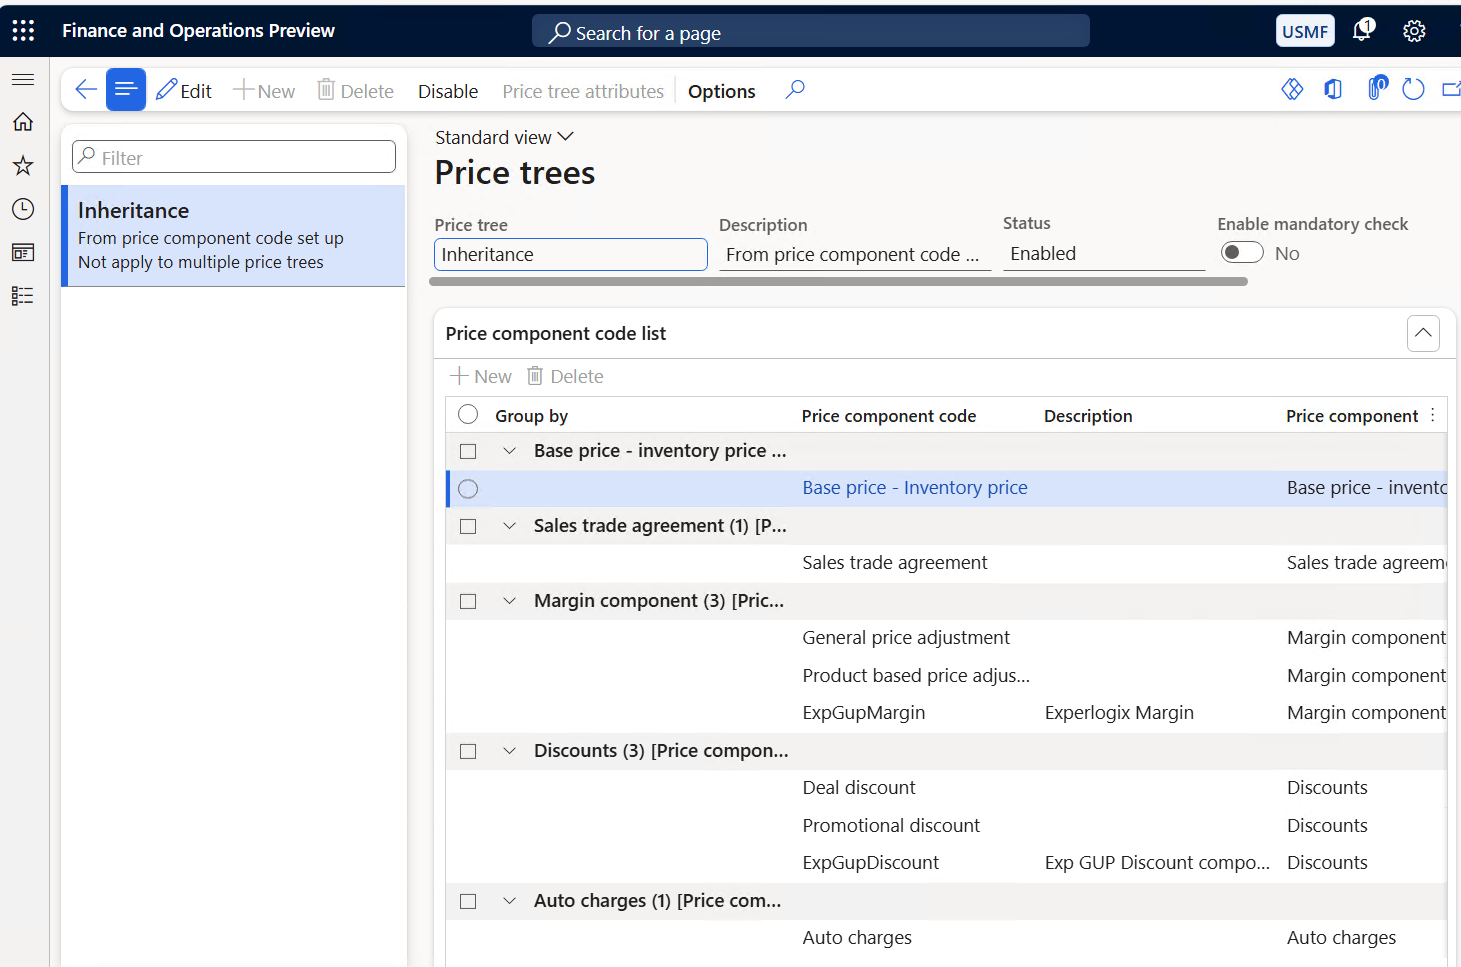The width and height of the screenshot is (1461, 967).
Task: Collapse the Auto charges group
Action: (x=510, y=901)
